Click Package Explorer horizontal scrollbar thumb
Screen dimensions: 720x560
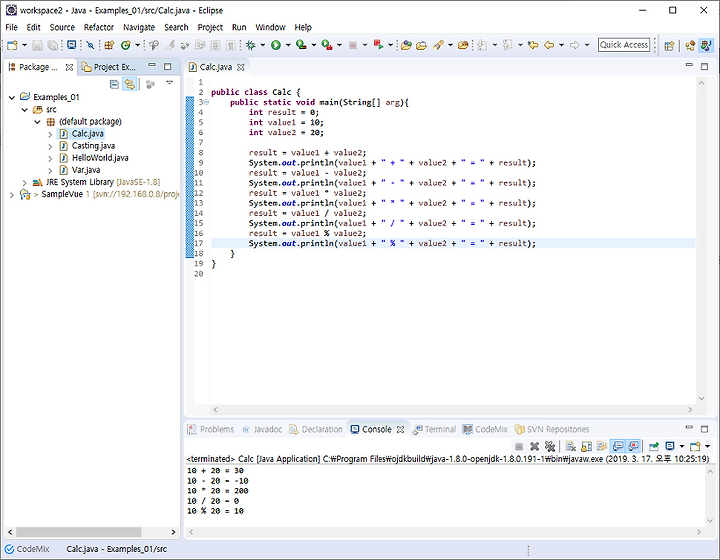click(79, 532)
